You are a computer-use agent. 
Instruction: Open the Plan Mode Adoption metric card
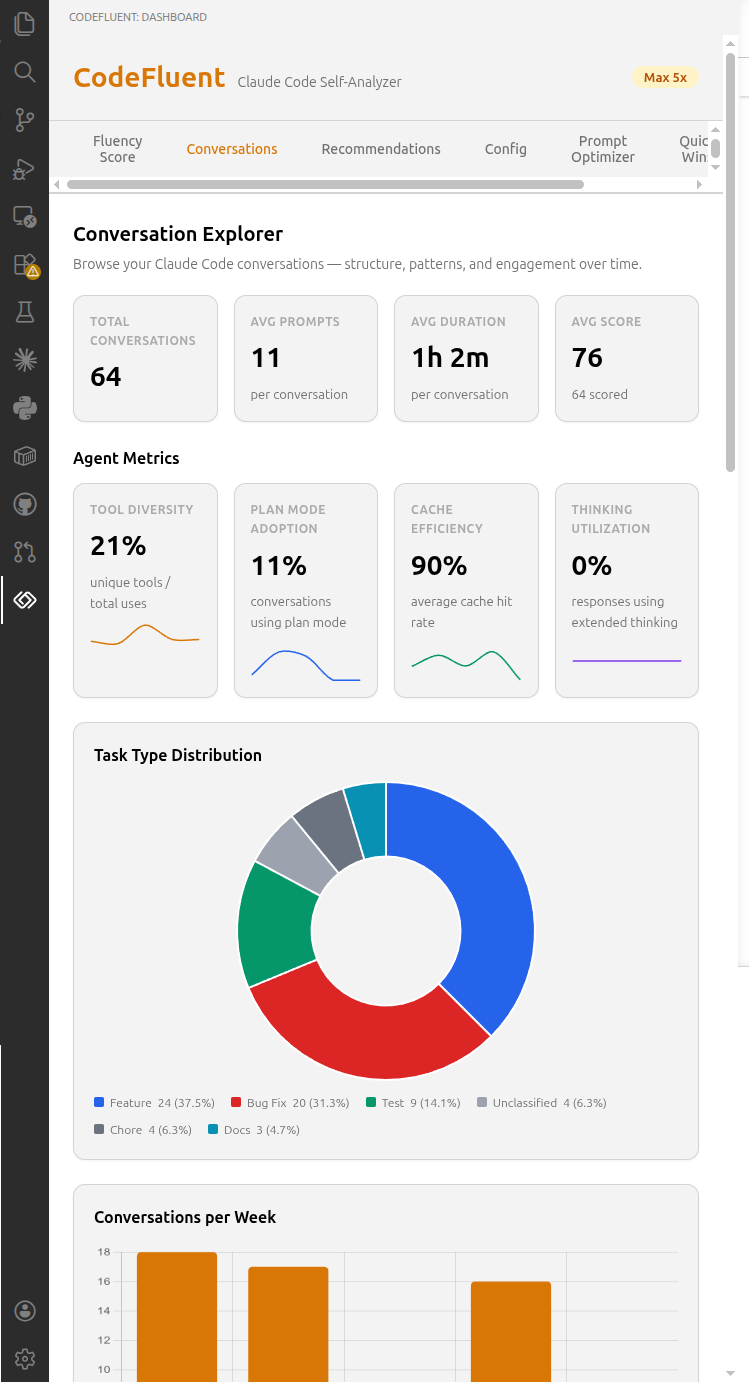click(x=306, y=590)
